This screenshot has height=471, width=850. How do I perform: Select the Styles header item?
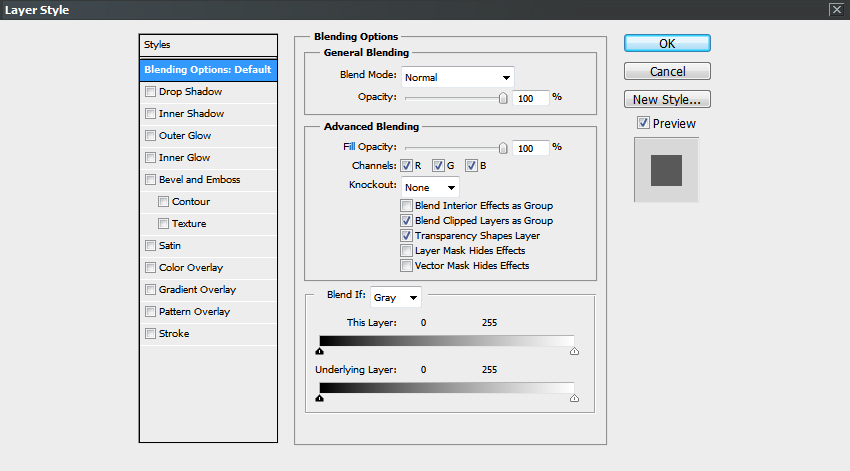pyautogui.click(x=208, y=45)
